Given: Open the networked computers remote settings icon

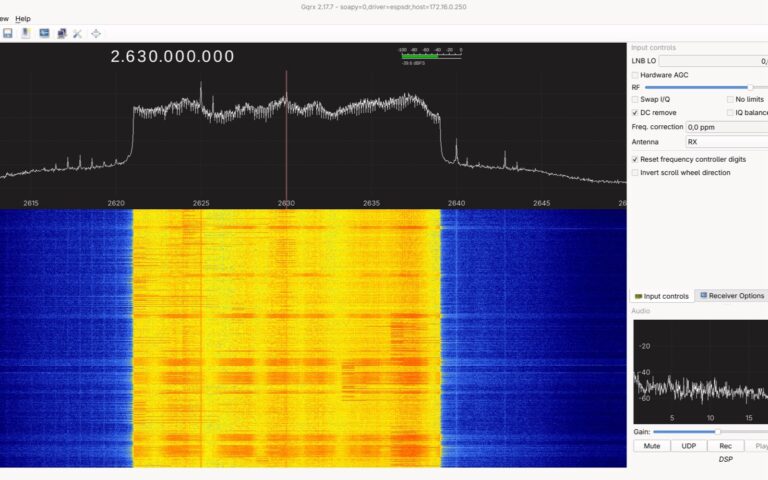Looking at the screenshot, I should click(62, 33).
